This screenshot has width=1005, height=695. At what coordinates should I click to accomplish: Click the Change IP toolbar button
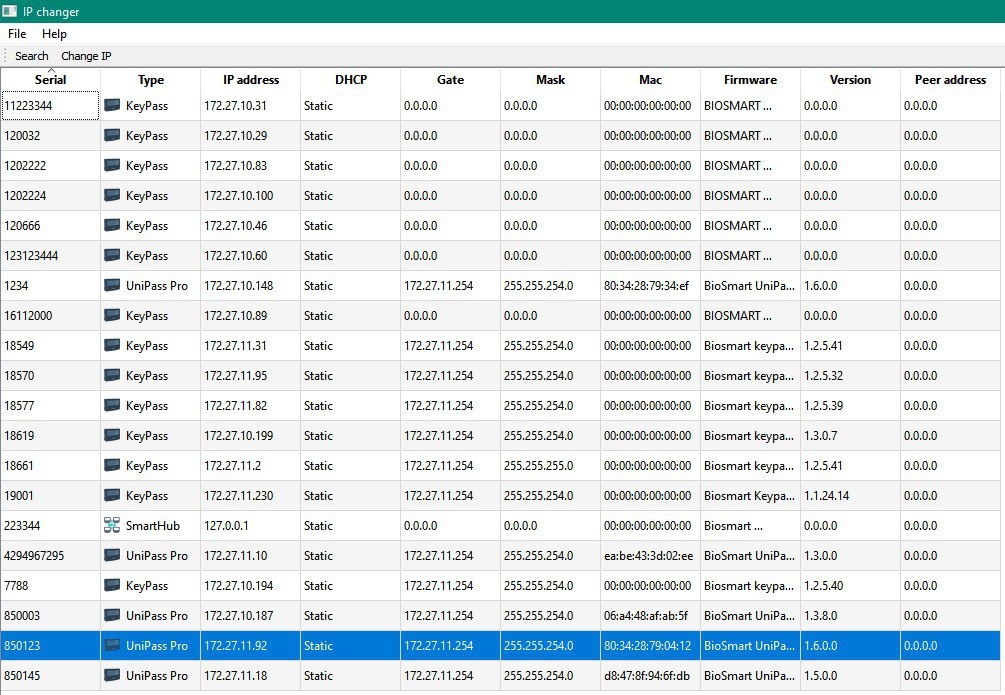click(86, 56)
